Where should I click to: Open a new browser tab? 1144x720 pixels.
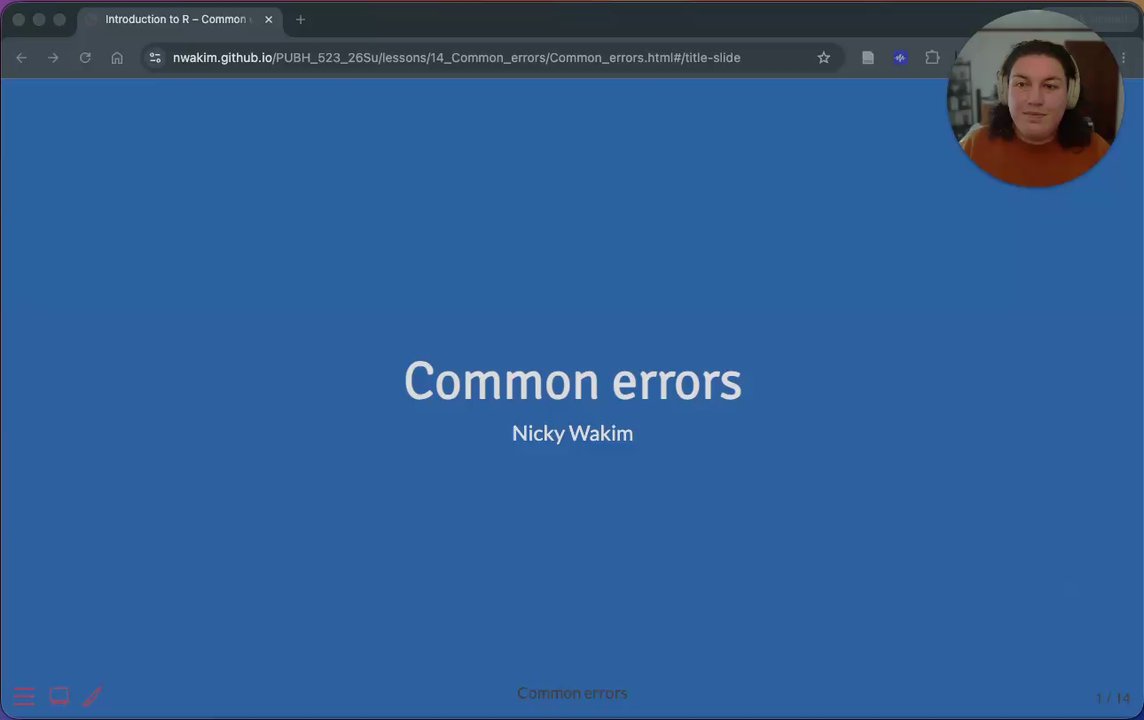point(301,20)
